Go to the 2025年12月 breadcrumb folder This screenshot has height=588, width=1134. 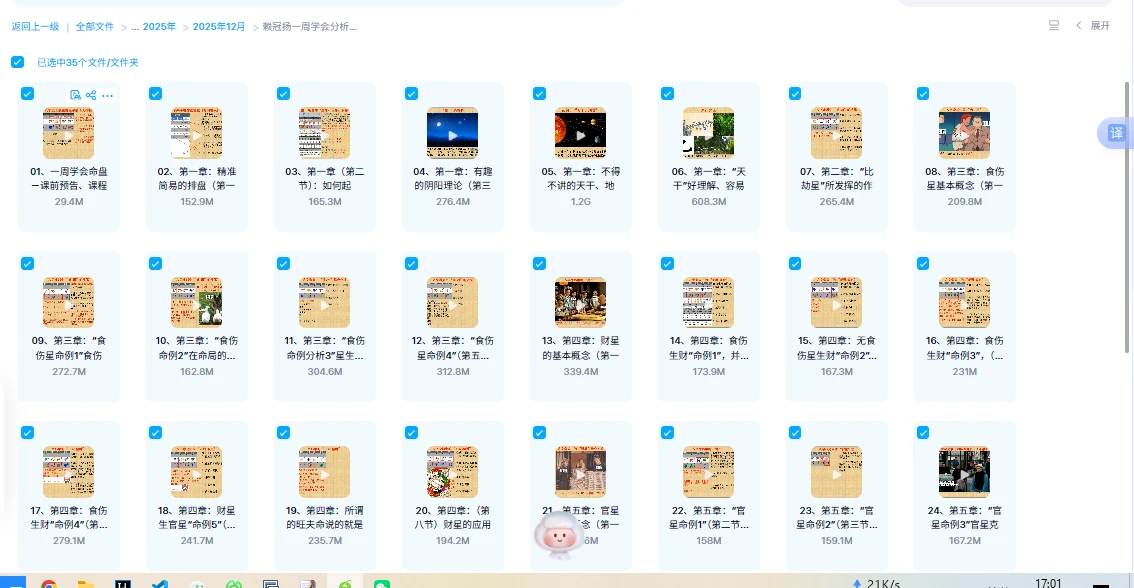pos(218,27)
